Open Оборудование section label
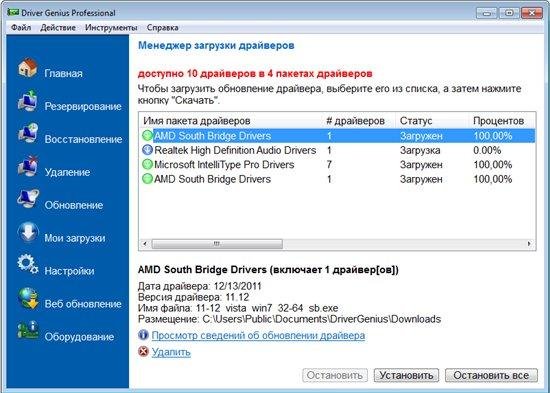This screenshot has height=393, width=550. 79,337
